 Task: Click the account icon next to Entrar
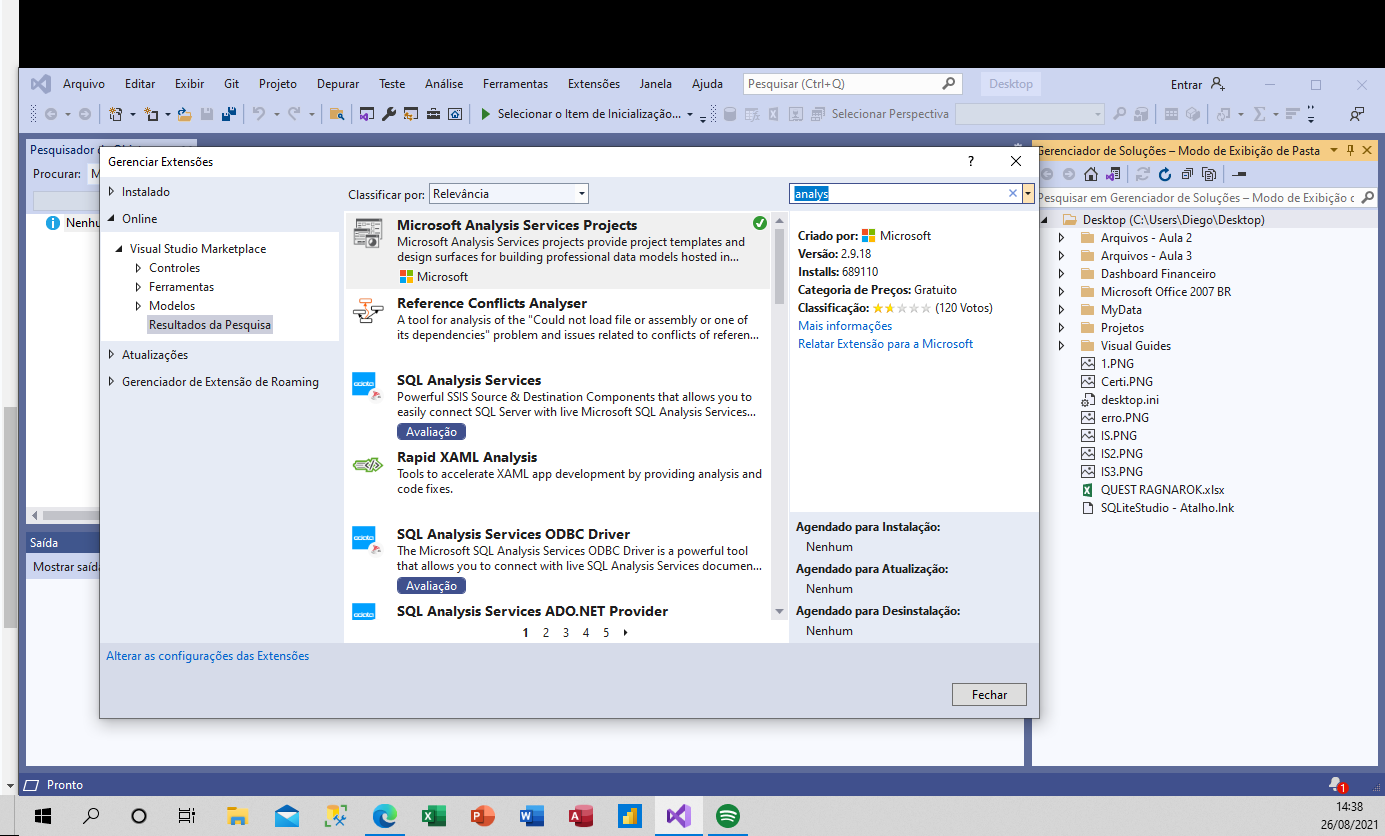[1217, 84]
